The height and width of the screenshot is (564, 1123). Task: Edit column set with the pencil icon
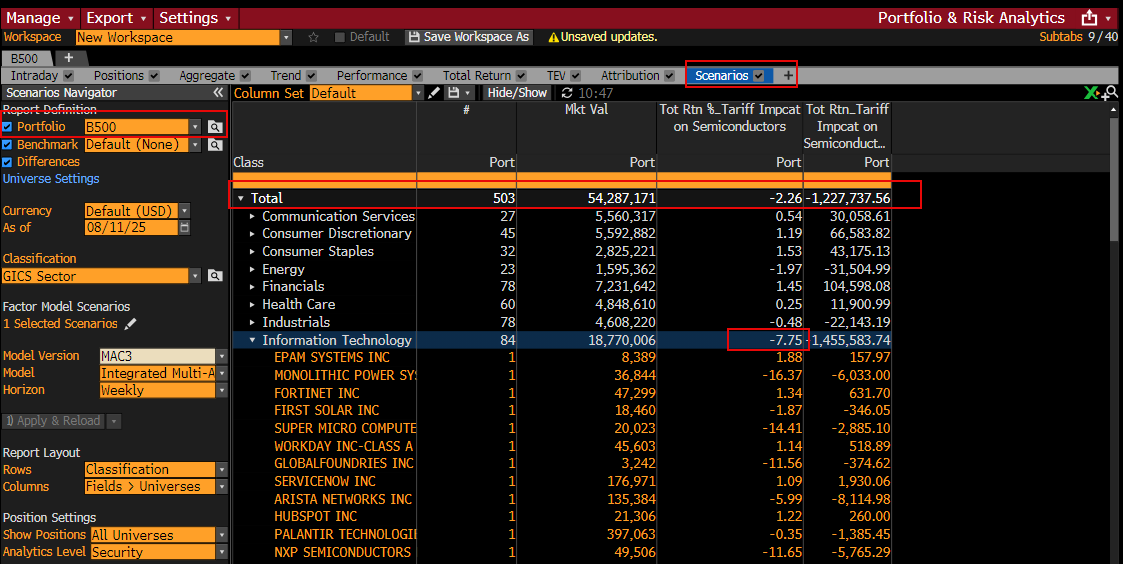coord(434,93)
